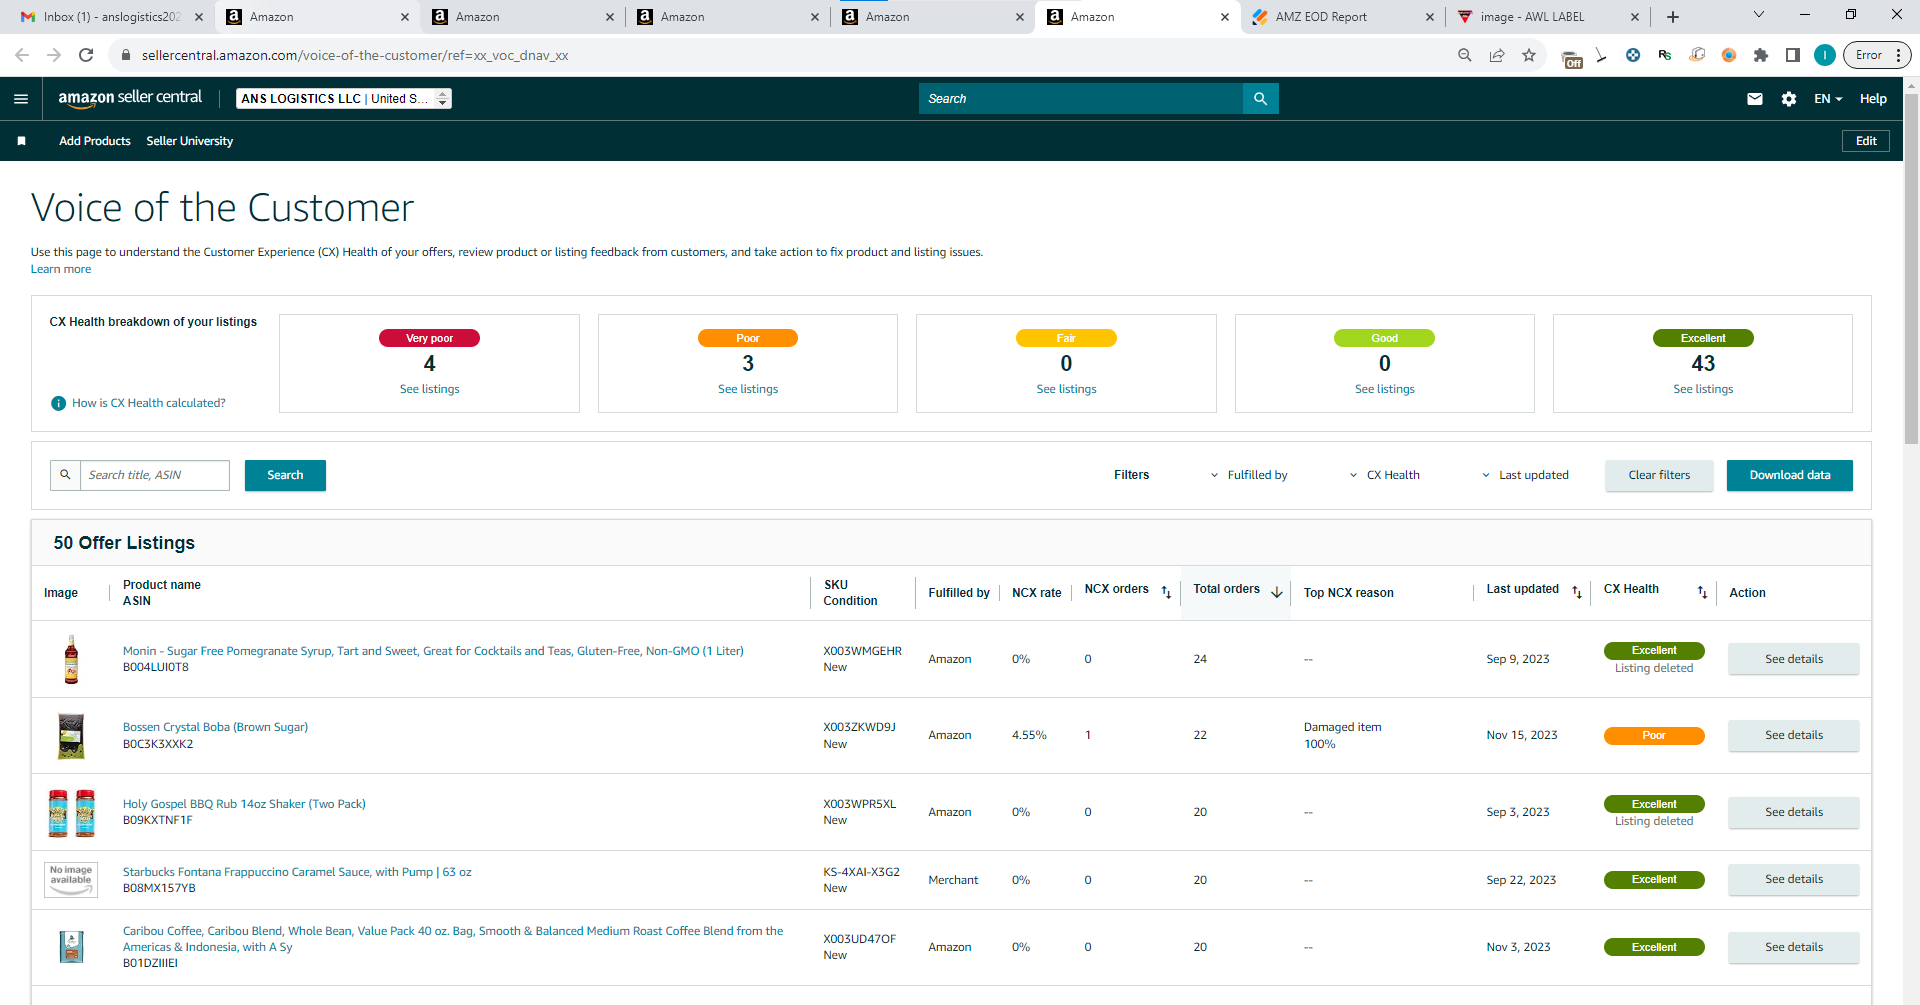Click the browser address bar URL
Viewport: 1920px width, 1005px height.
point(355,55)
